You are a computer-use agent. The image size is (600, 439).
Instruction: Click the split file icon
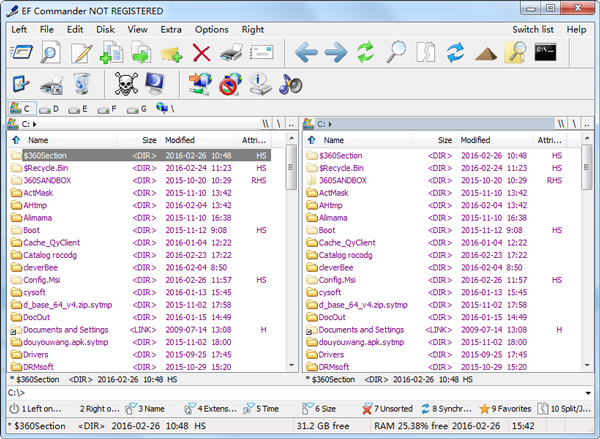426,52
